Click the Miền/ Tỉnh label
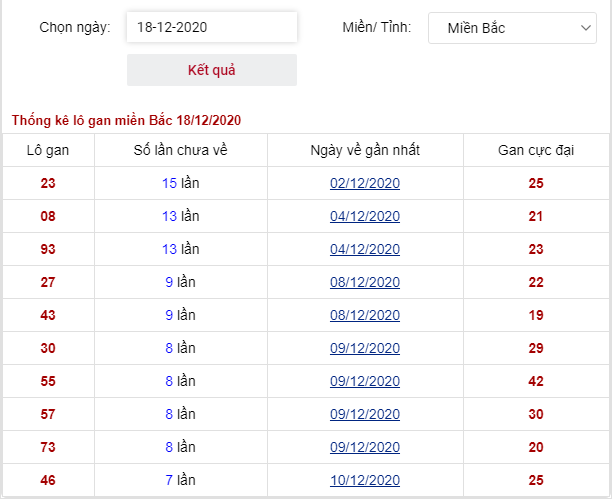Viewport: 614px width, 499px height. pos(377,27)
